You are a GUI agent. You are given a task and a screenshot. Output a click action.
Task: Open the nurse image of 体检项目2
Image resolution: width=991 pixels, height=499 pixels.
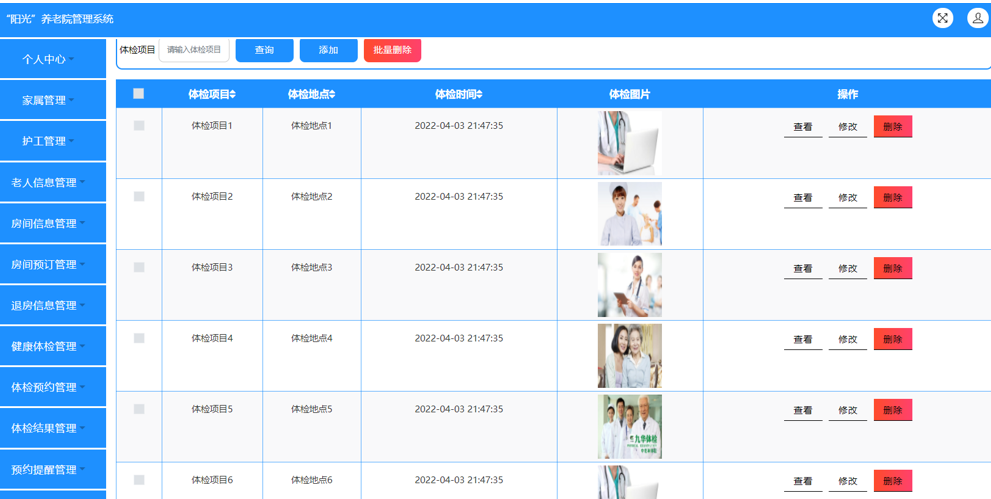629,214
